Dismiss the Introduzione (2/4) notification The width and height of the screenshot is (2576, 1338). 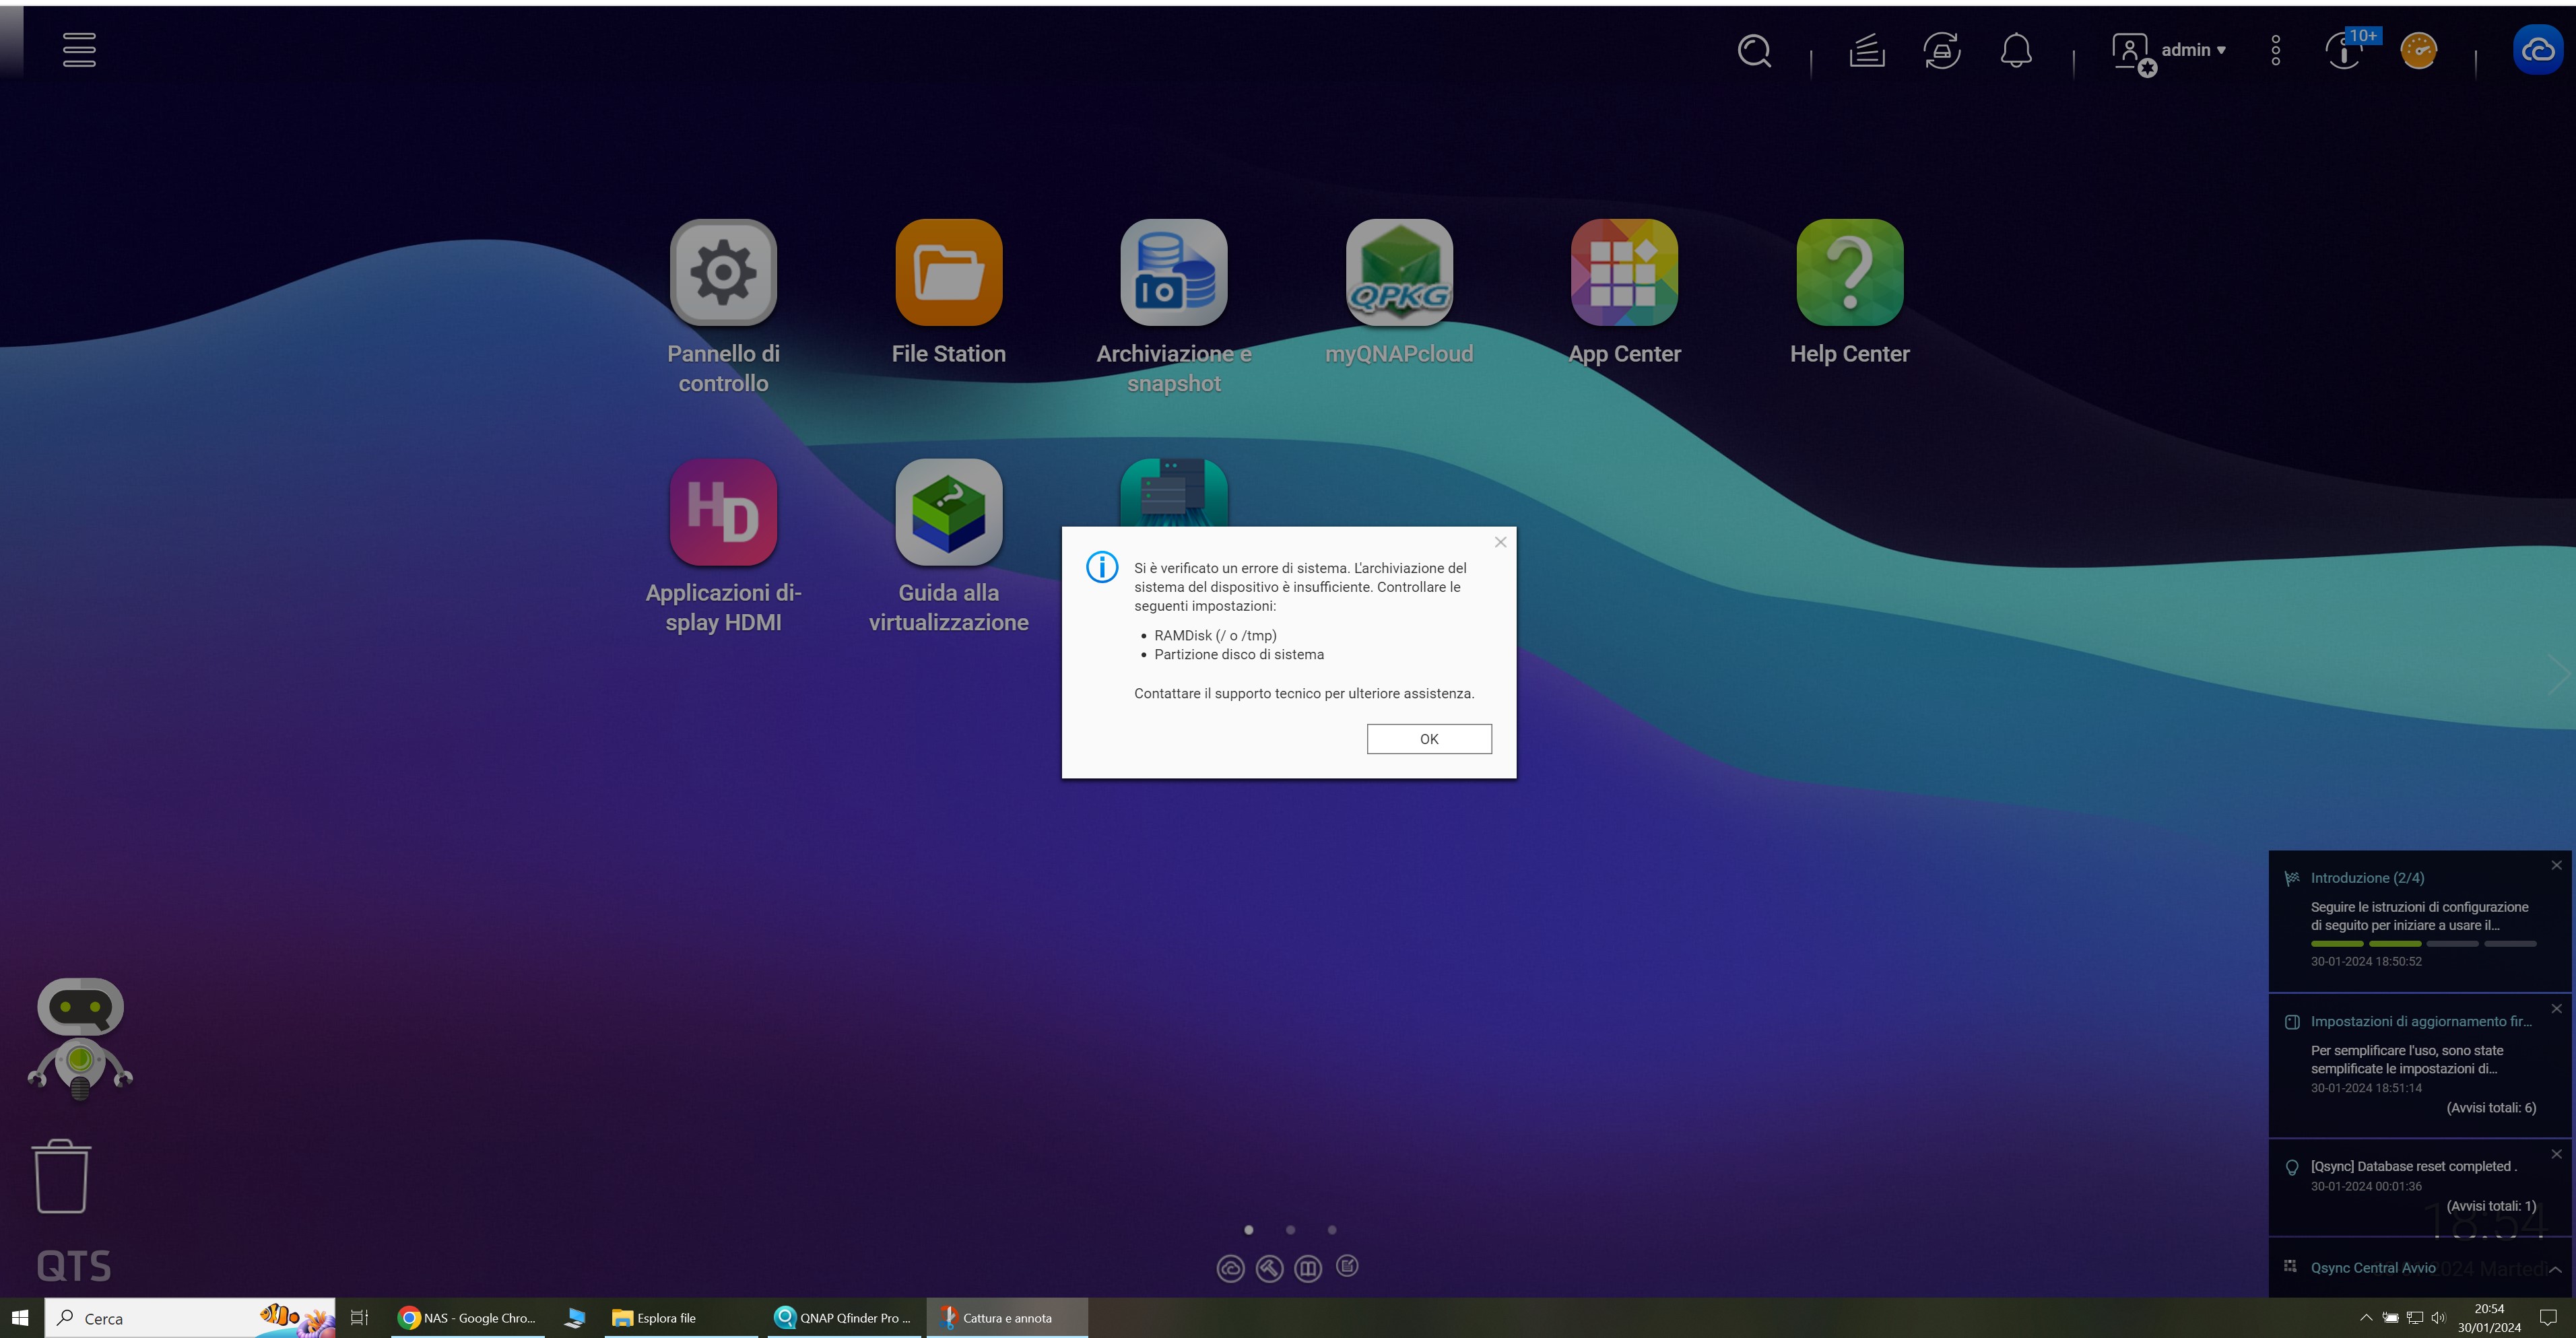click(x=2556, y=865)
